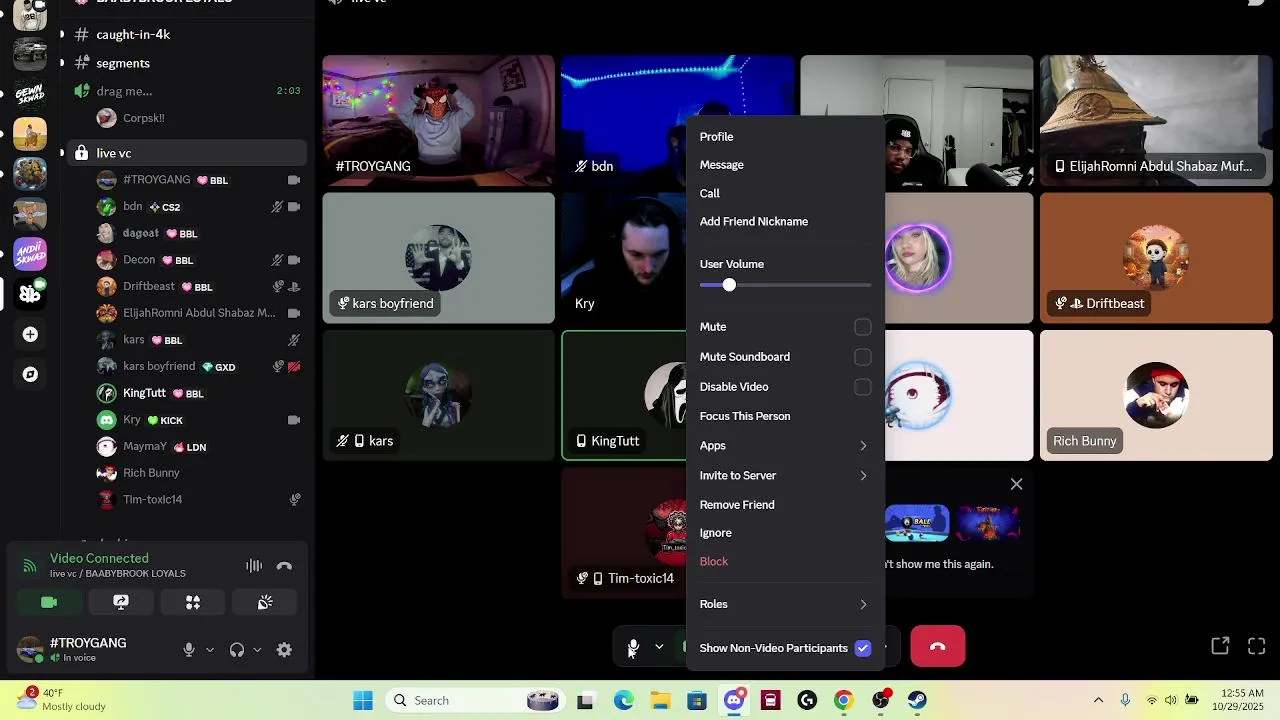Click the noise suppression waveform icon
1280x720 pixels.
click(x=254, y=566)
